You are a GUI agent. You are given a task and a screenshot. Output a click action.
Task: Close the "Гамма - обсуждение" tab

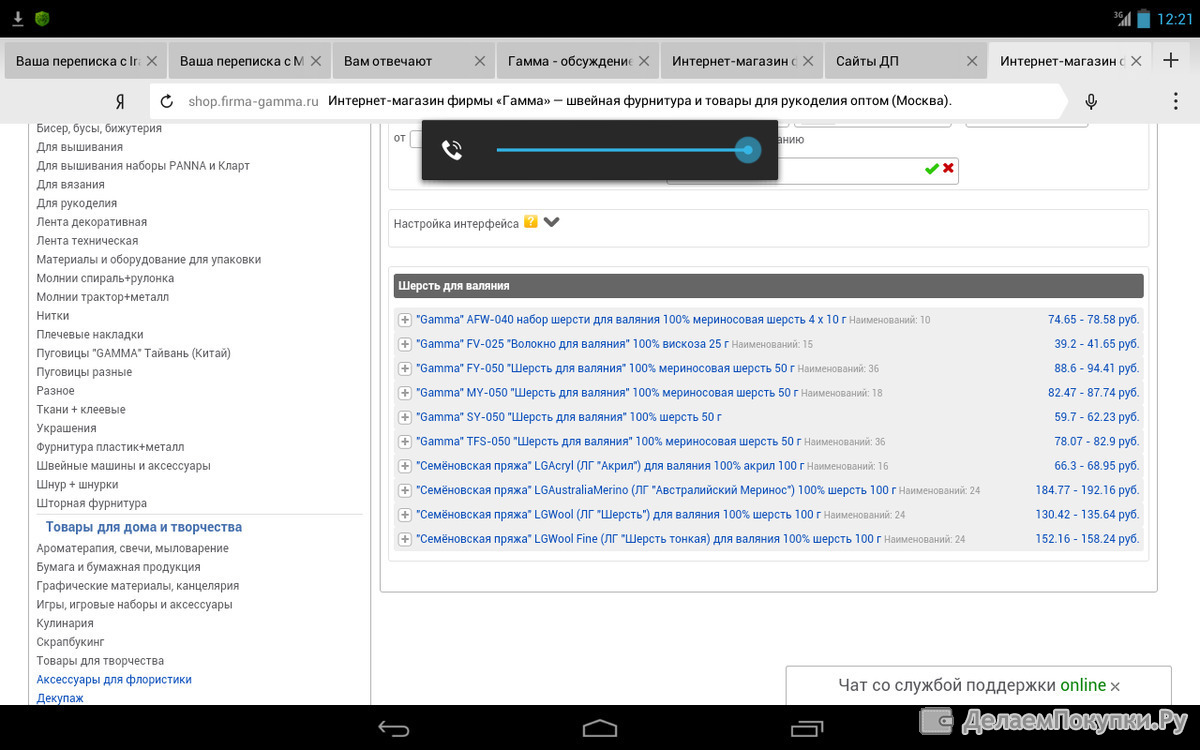(x=643, y=61)
